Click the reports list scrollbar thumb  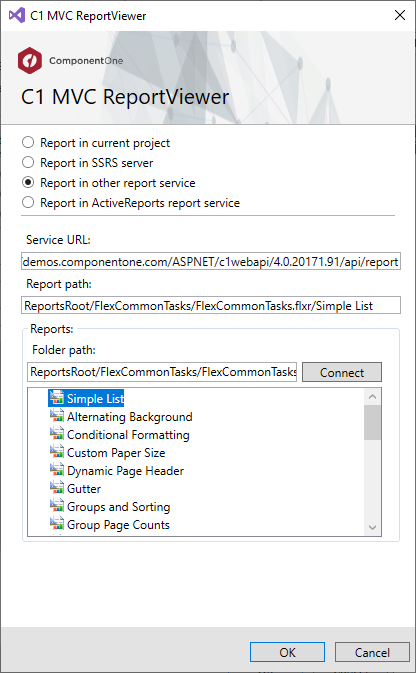372,422
